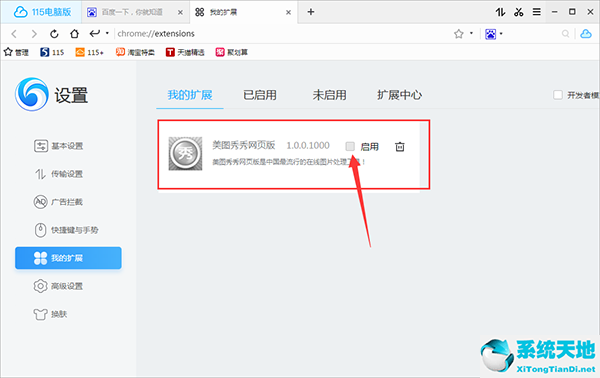Minimize the browser window
The image size is (600, 378).
[x=554, y=12]
